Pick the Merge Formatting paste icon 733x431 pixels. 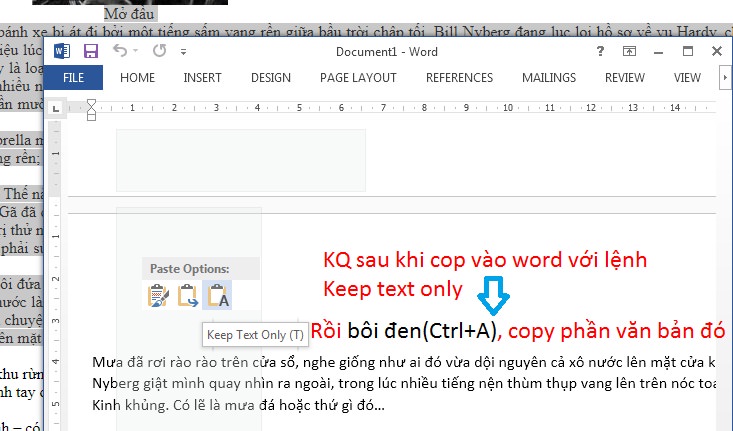point(187,295)
